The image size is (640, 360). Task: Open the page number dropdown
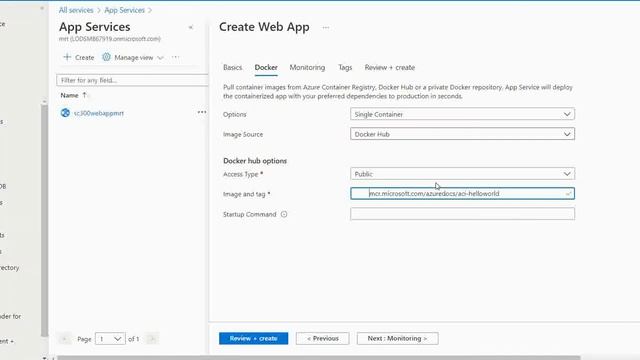pos(110,339)
